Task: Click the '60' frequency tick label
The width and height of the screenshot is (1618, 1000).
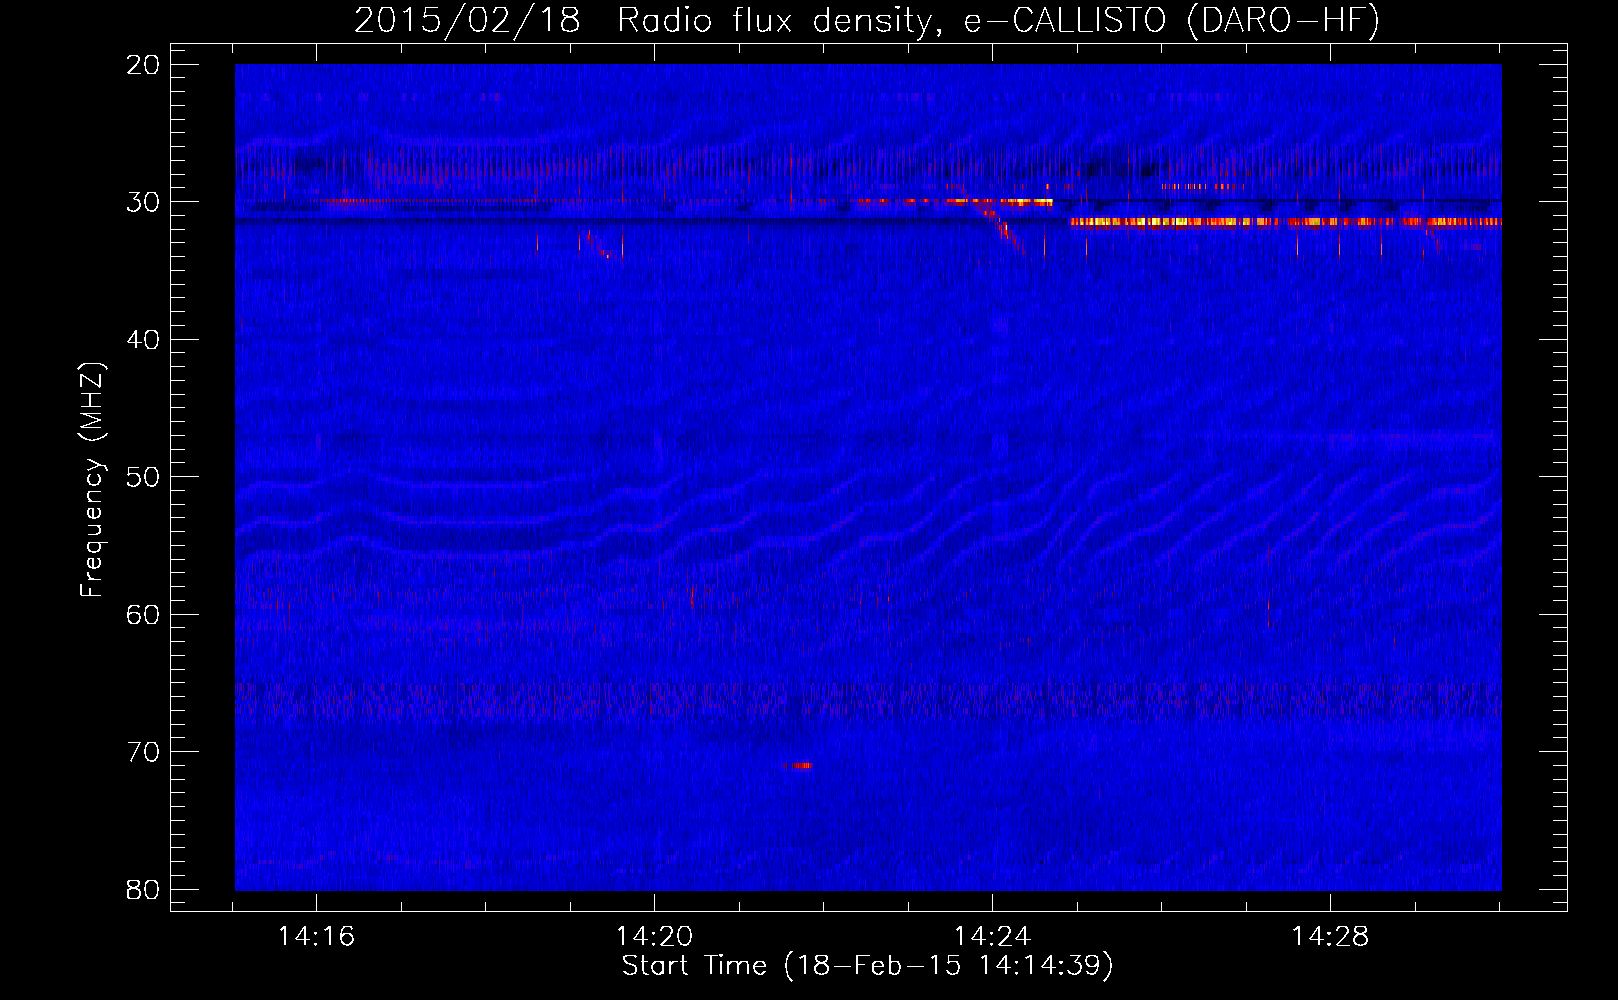Action: coord(143,614)
